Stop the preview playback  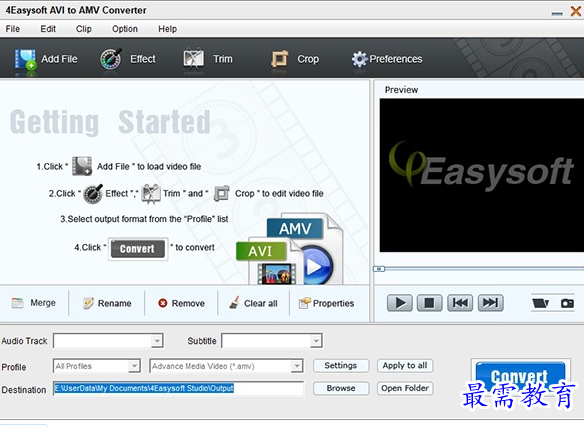click(429, 303)
